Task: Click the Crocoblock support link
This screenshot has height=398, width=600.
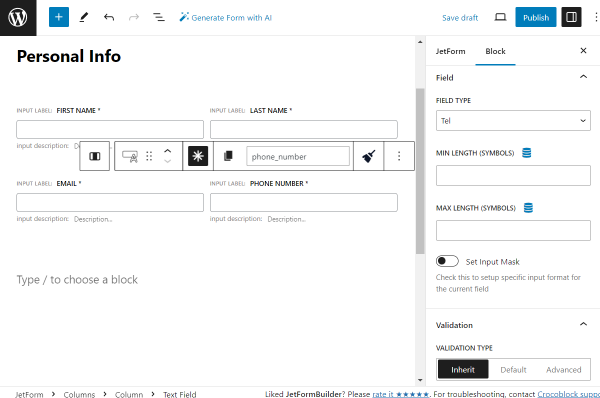Action: click(569, 394)
